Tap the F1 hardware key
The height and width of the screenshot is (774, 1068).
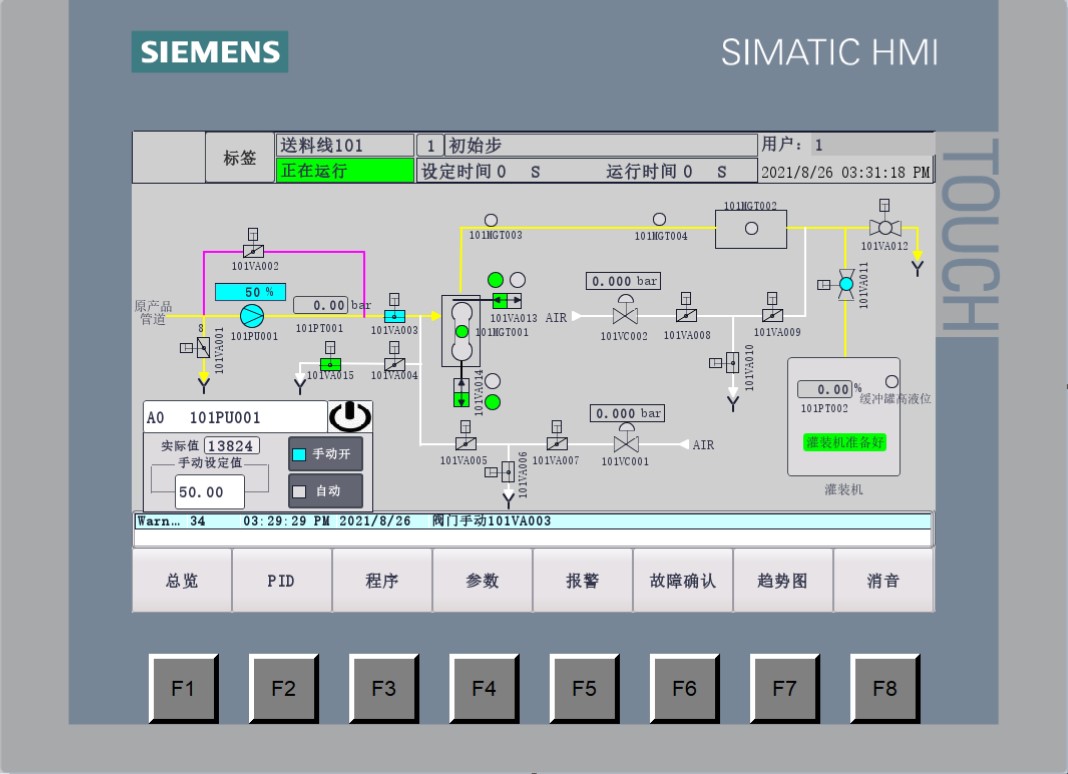coord(183,688)
